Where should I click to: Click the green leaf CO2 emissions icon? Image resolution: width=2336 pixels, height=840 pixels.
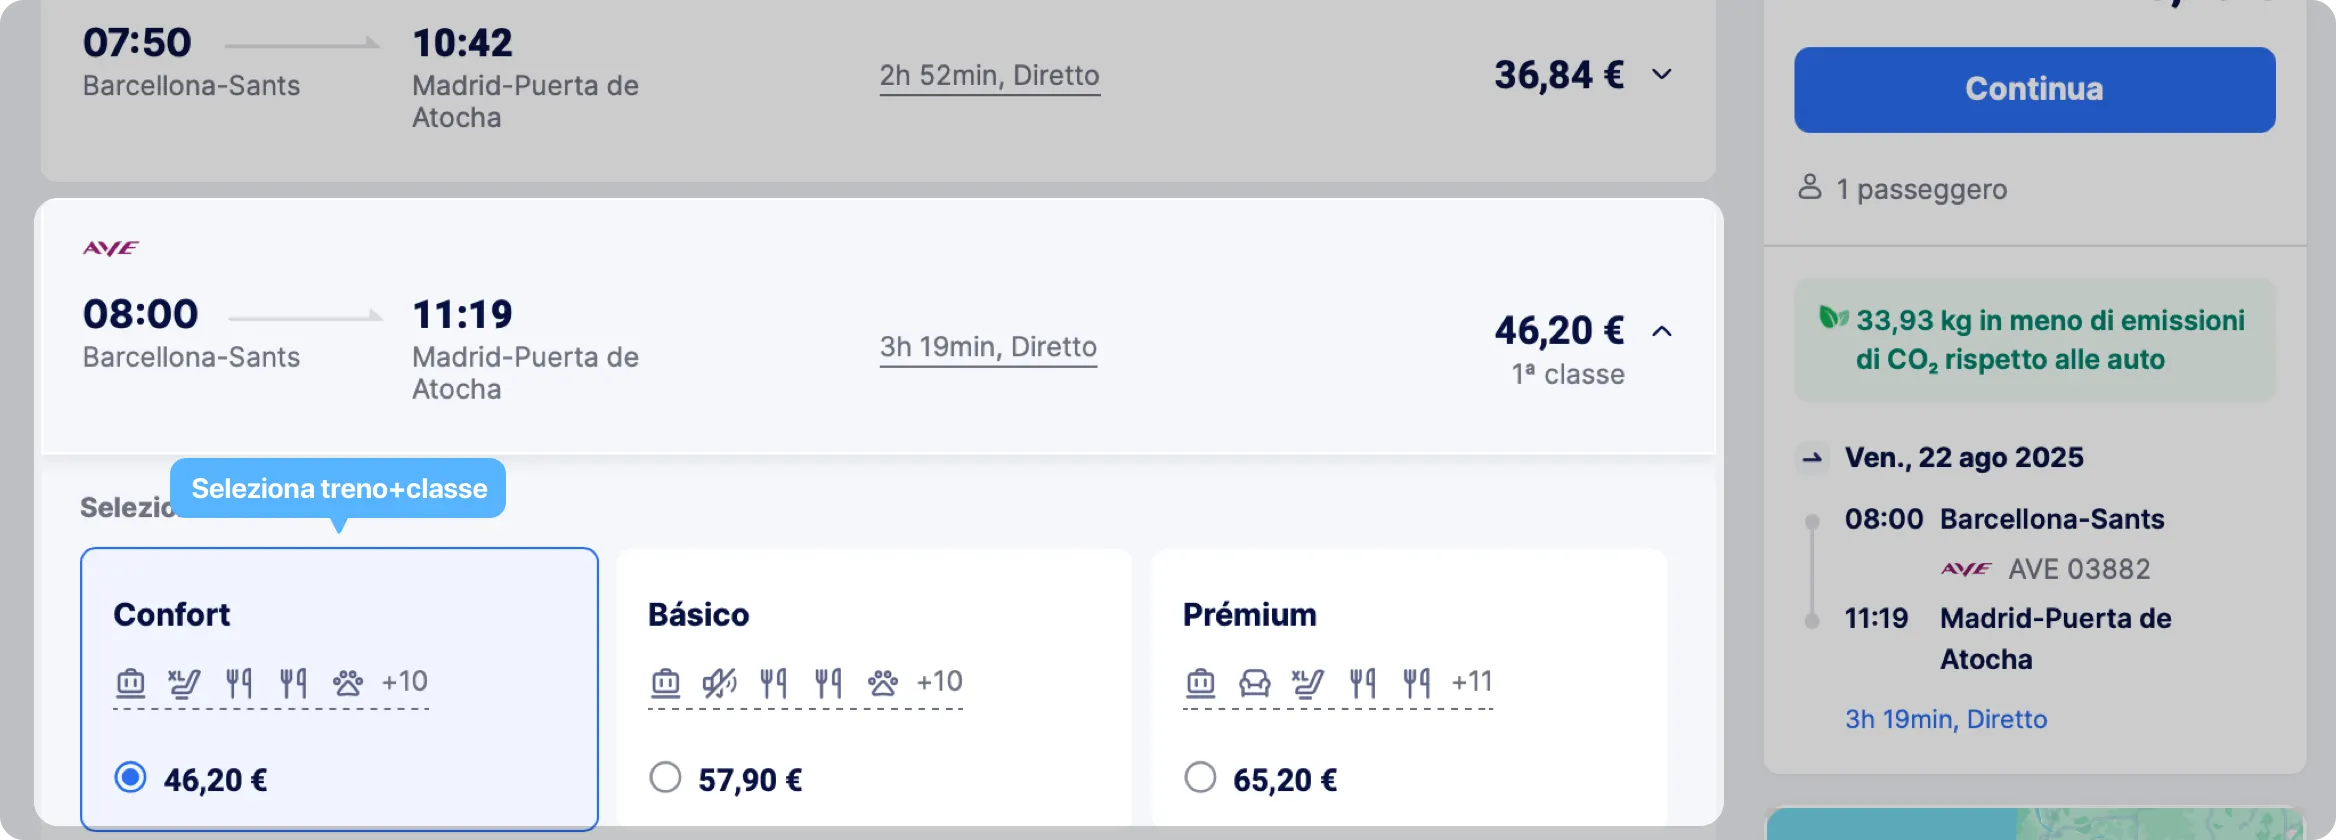[x=1833, y=318]
